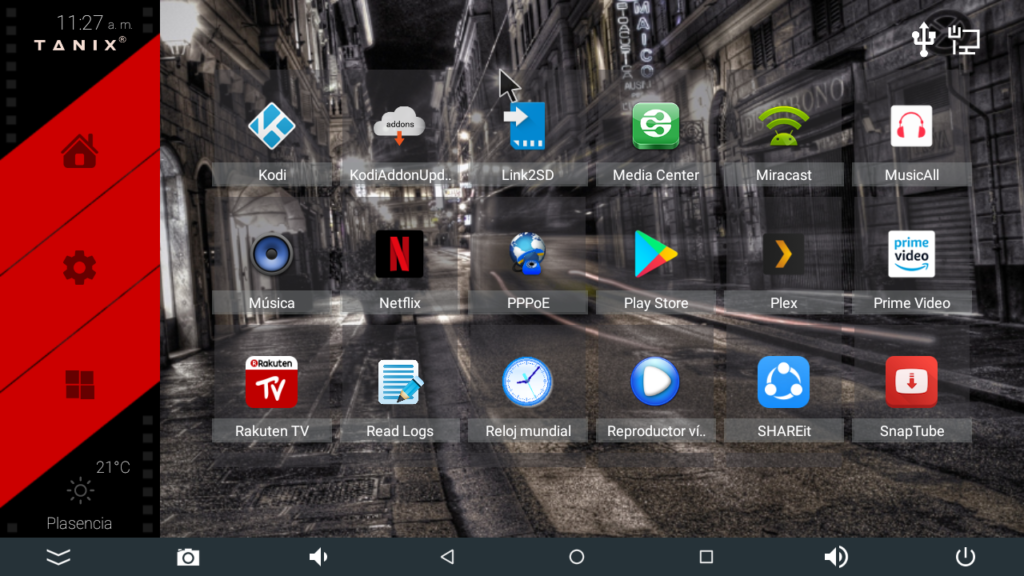Select the Prime Video label
Screen dimensions: 1024x576
pos(912,303)
